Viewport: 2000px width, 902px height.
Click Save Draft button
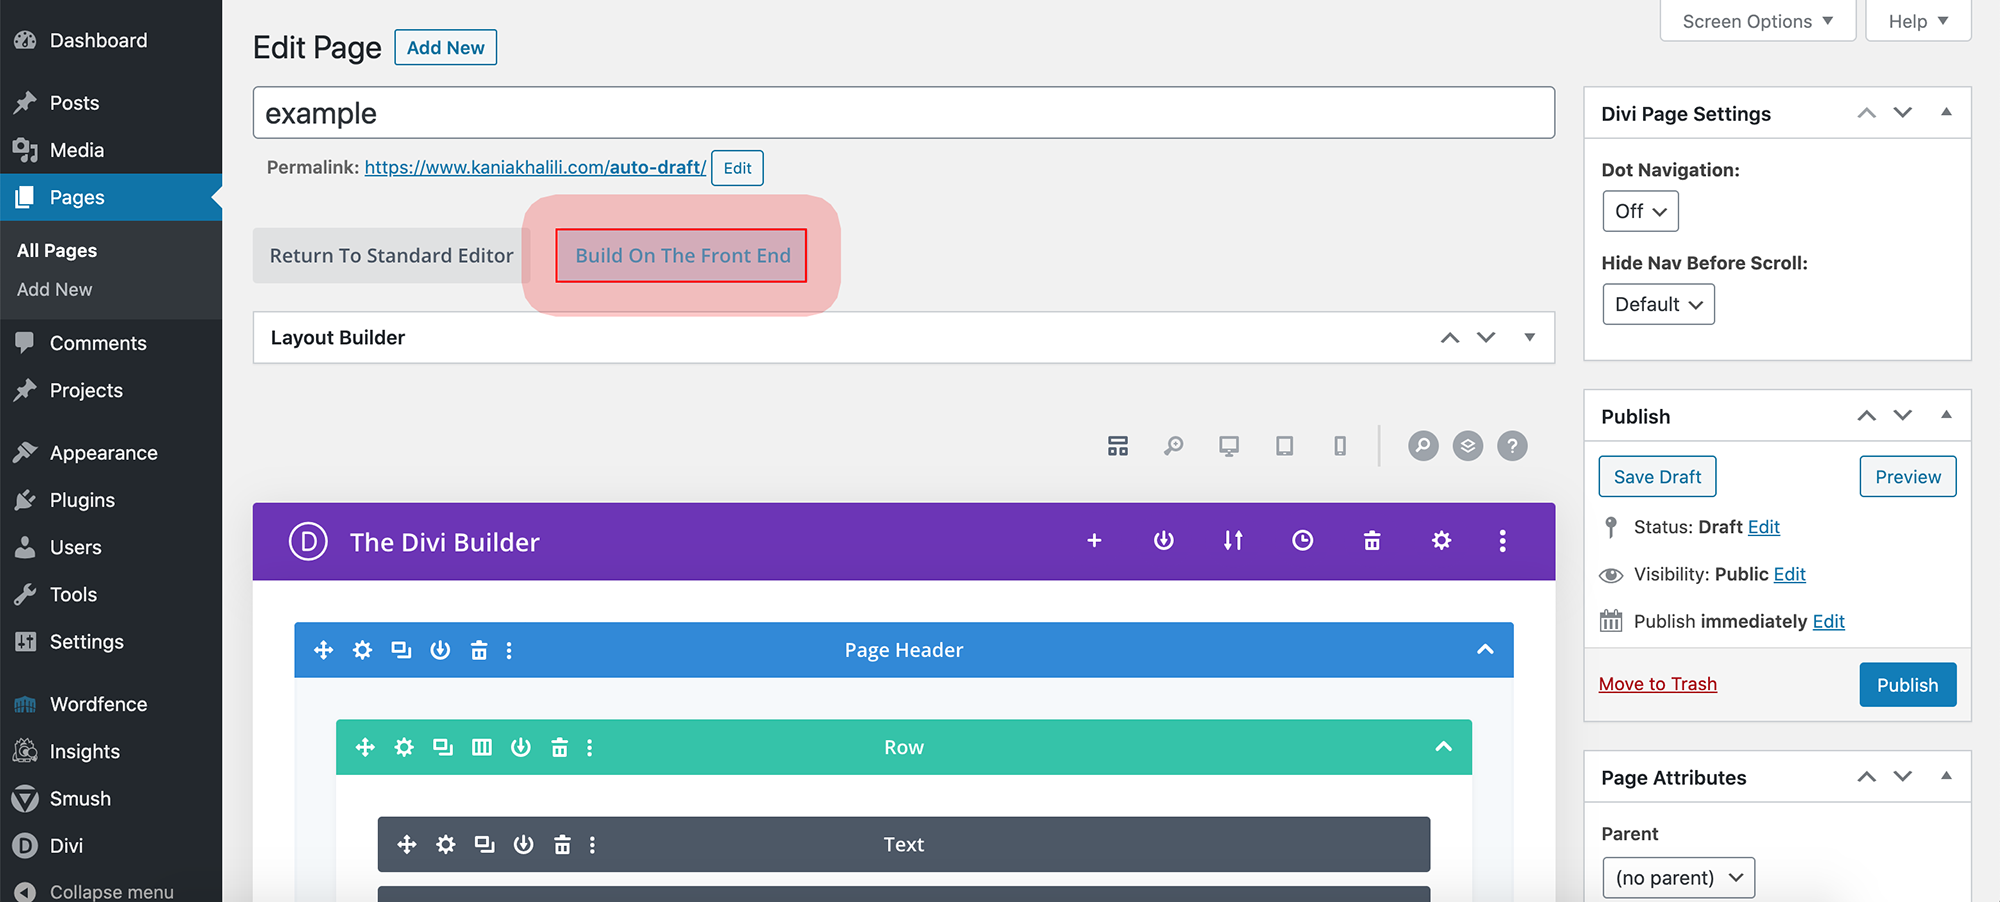[1657, 476]
